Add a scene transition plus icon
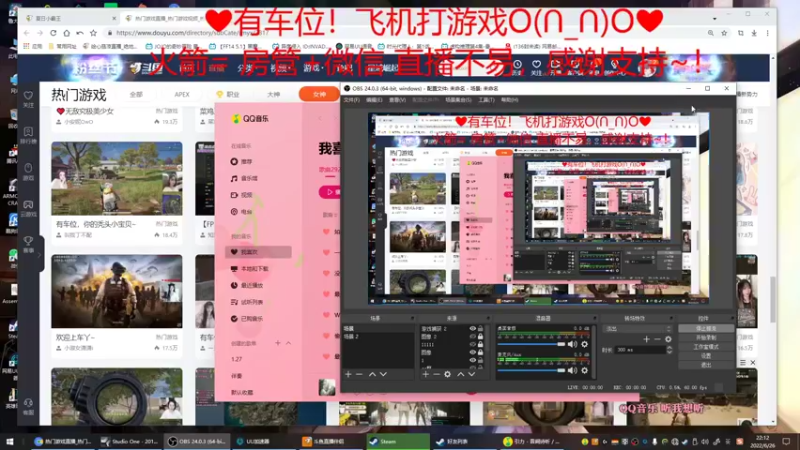Viewport: 800px width, 450px height. coord(646,339)
